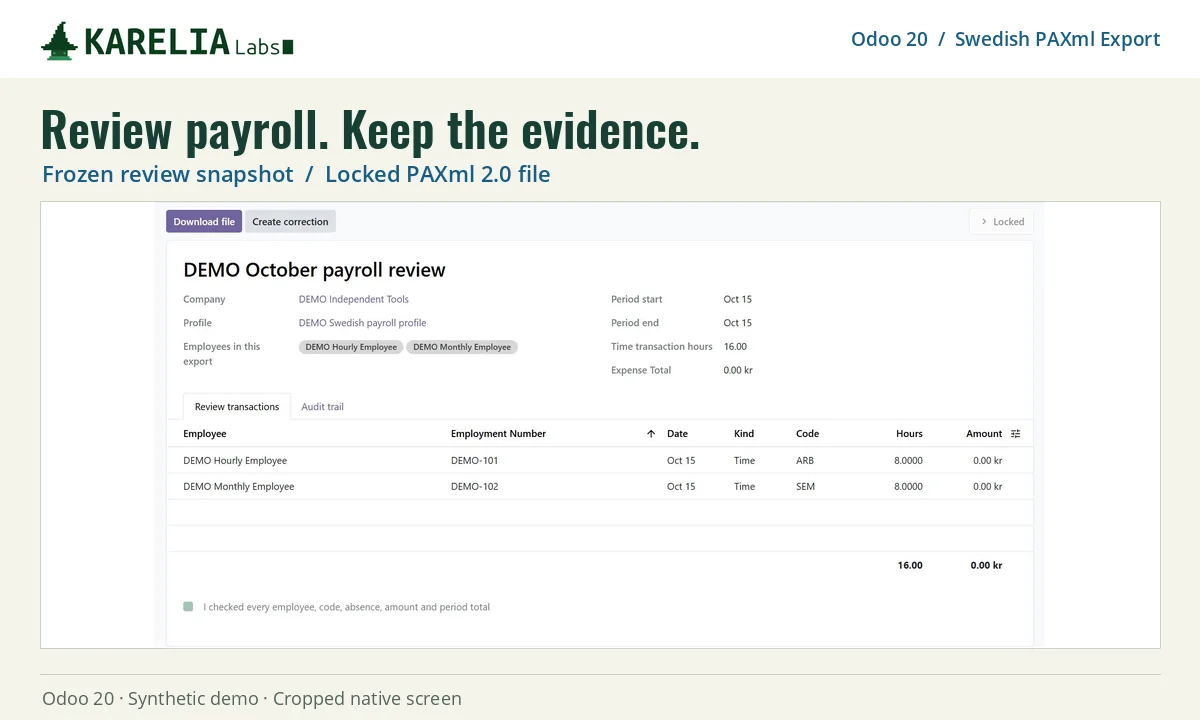The width and height of the screenshot is (1200, 720).
Task: Sort by the Code column header
Action: tap(807, 434)
